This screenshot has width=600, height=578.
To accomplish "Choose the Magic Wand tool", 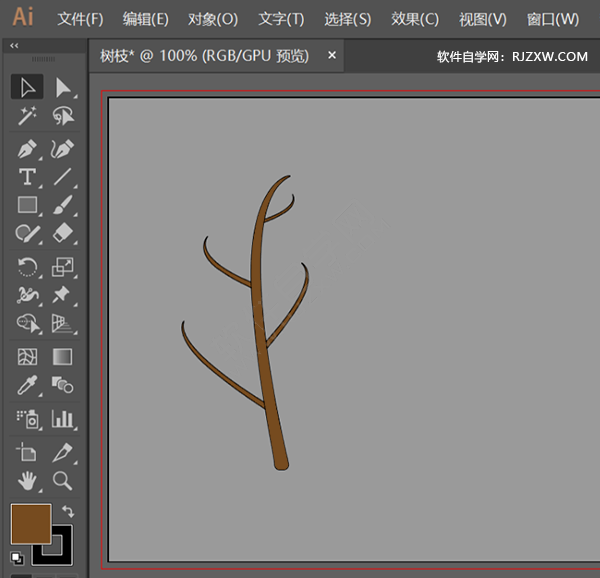I will click(x=27, y=116).
